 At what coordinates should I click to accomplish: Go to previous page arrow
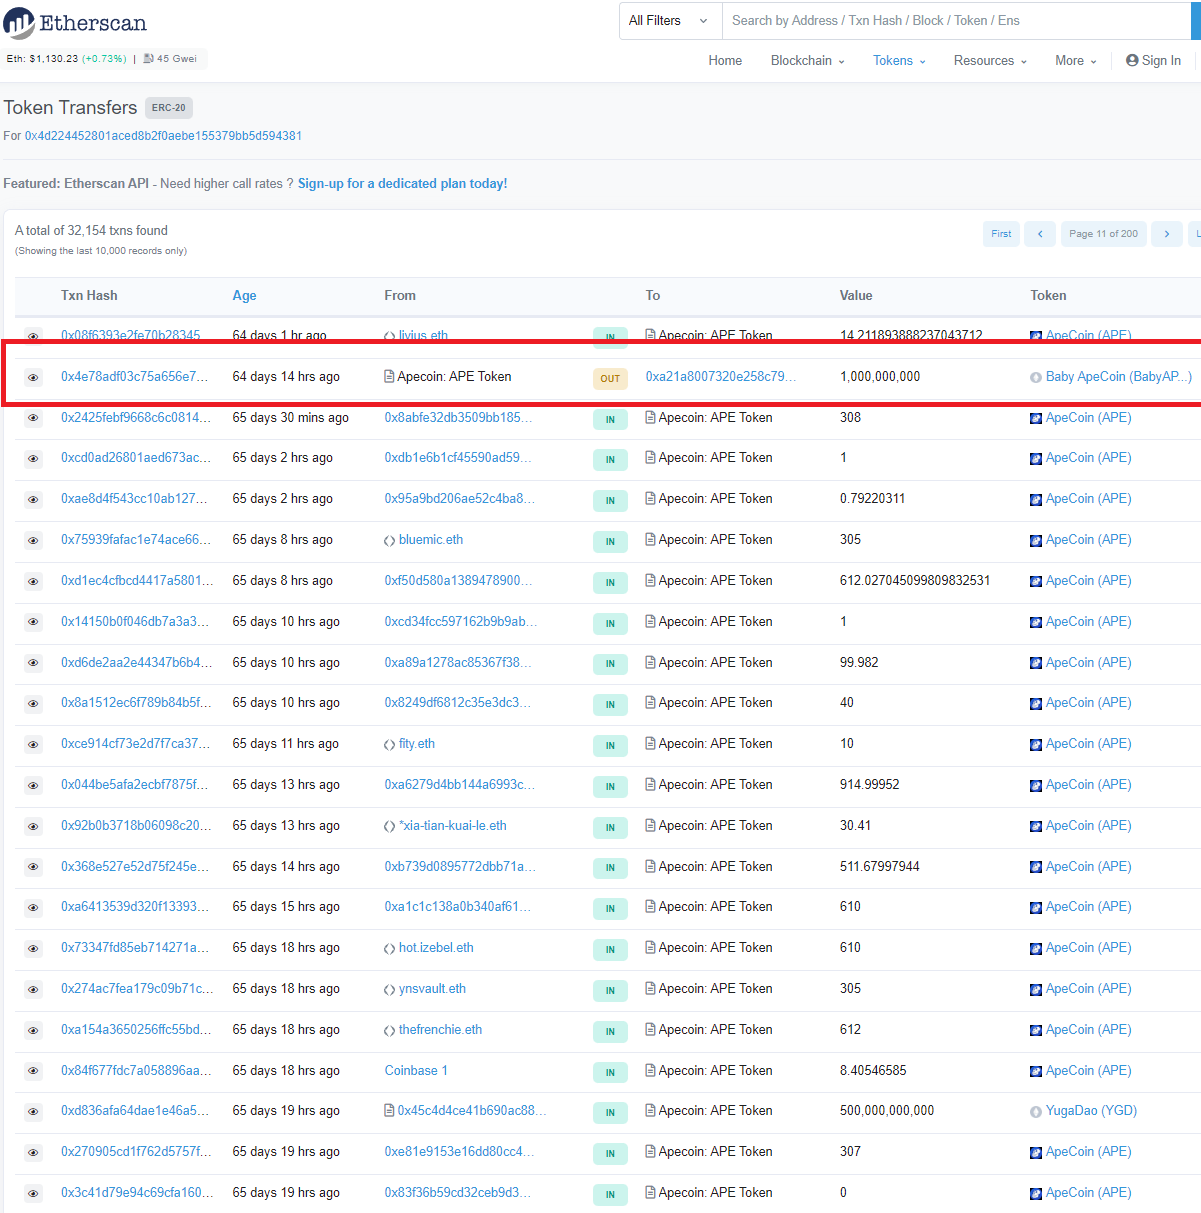[1040, 234]
